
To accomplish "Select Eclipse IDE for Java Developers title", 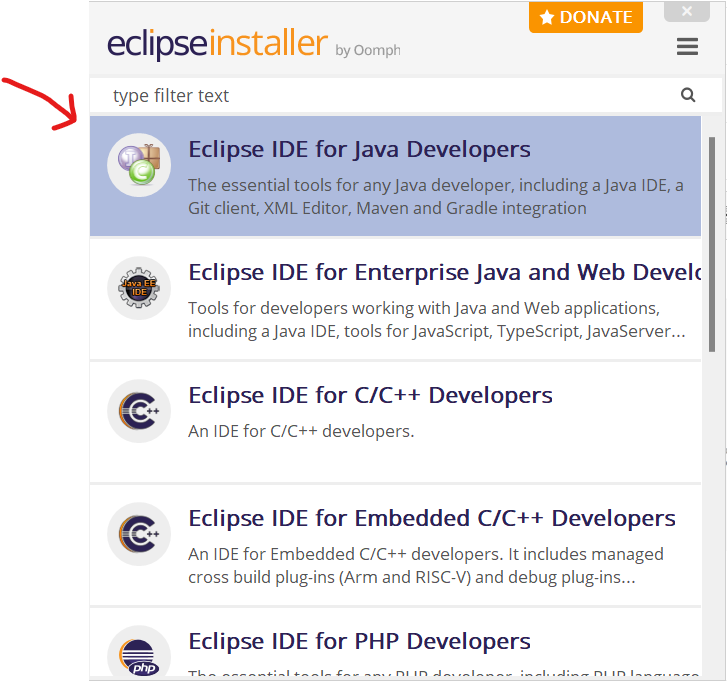I will click(359, 149).
